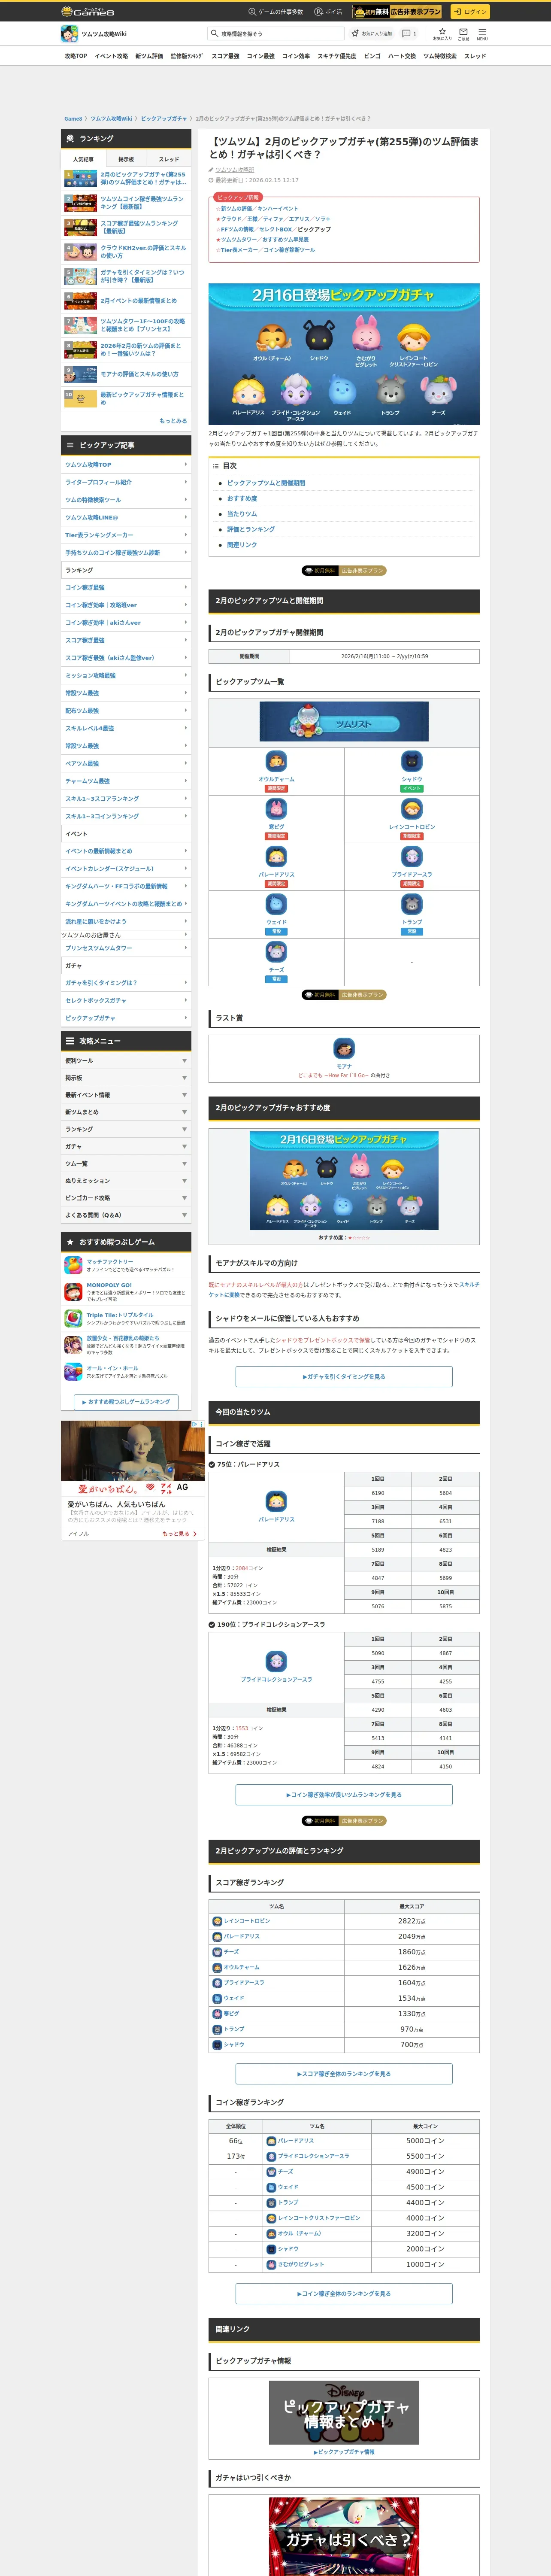This screenshot has height=2576, width=551.
Task: Click ガチャを引くタイミングを見る button
Action: (344, 1377)
